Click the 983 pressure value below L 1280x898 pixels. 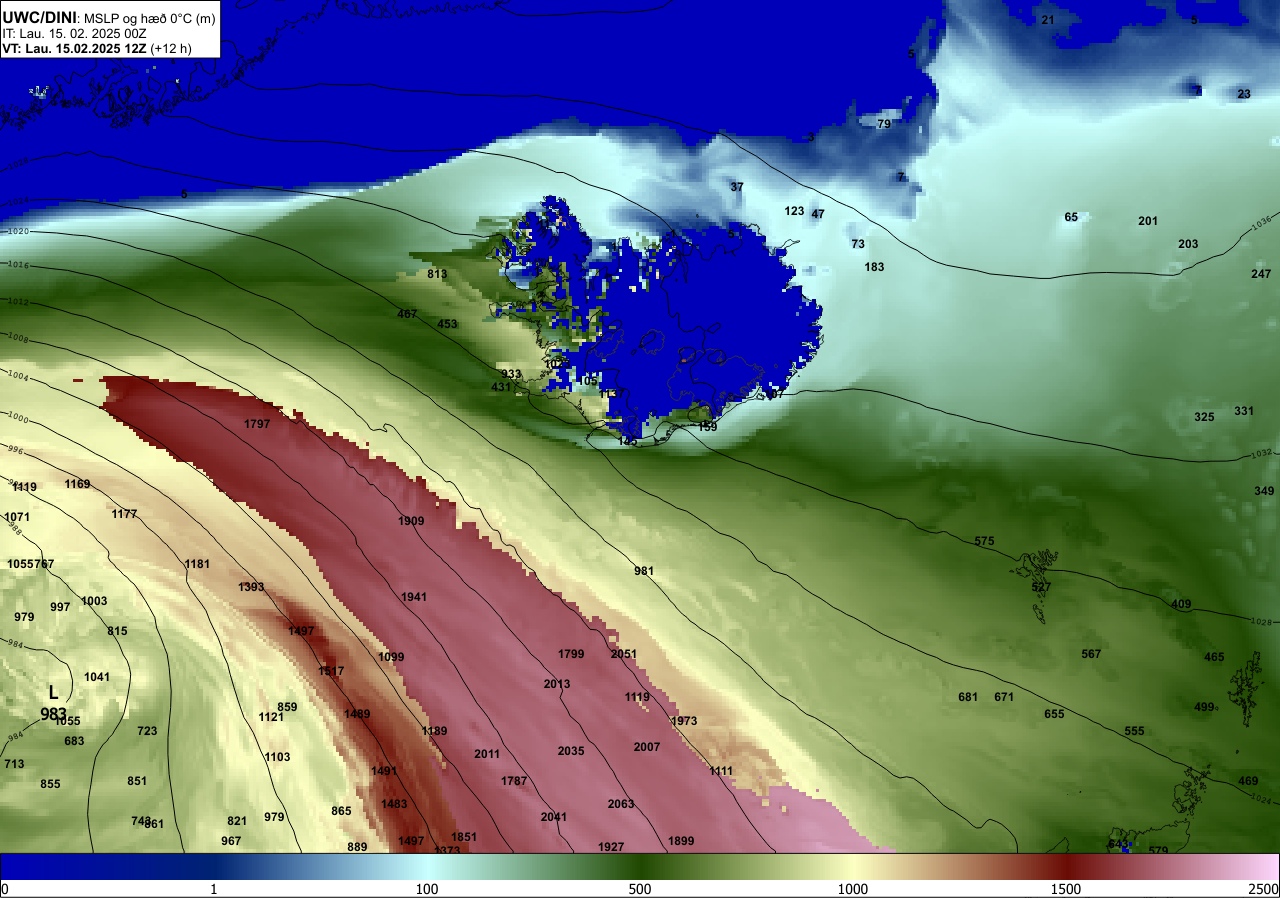click(x=53, y=713)
